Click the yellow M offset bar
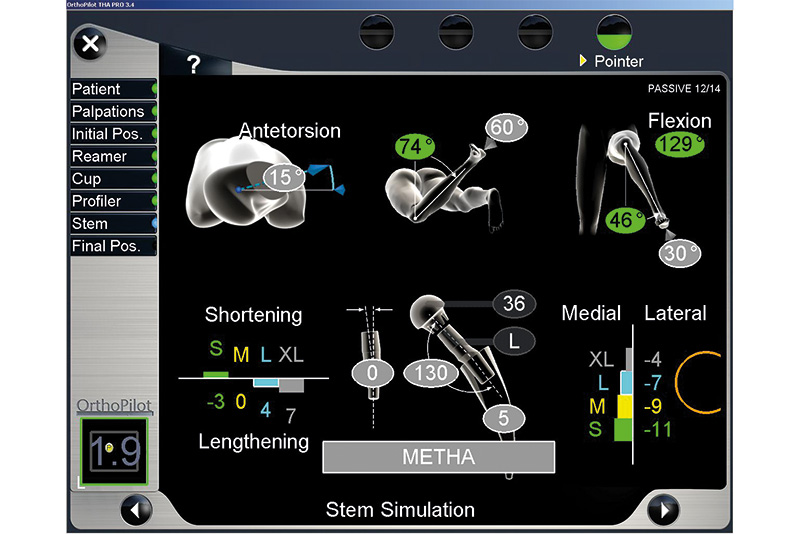This screenshot has height=534, width=800. 625,406
